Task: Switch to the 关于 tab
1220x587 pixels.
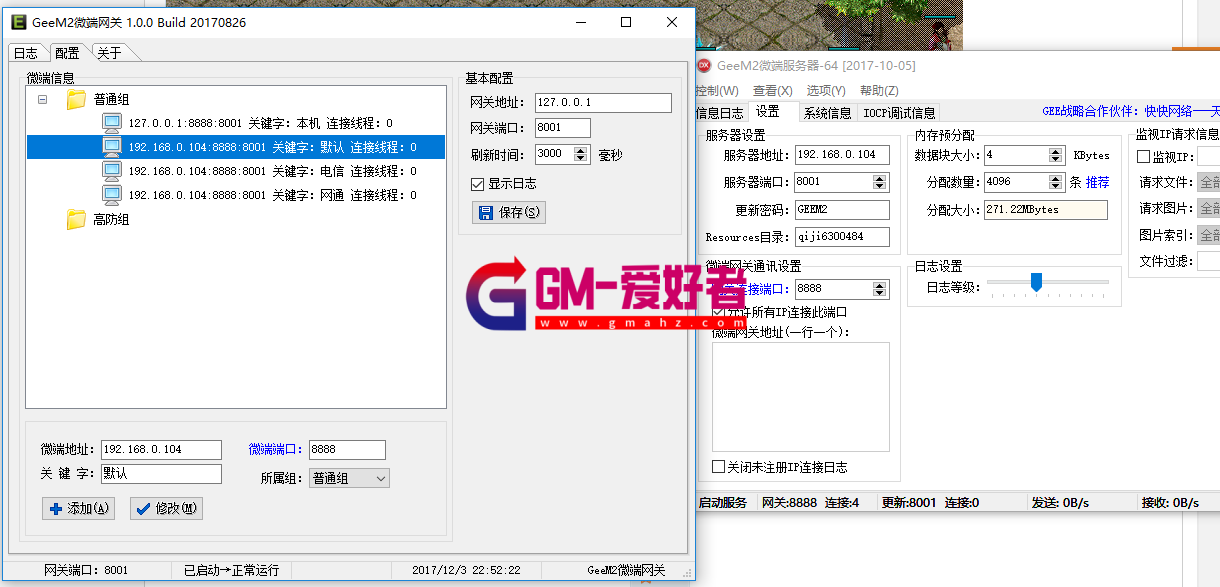Action: (109, 53)
